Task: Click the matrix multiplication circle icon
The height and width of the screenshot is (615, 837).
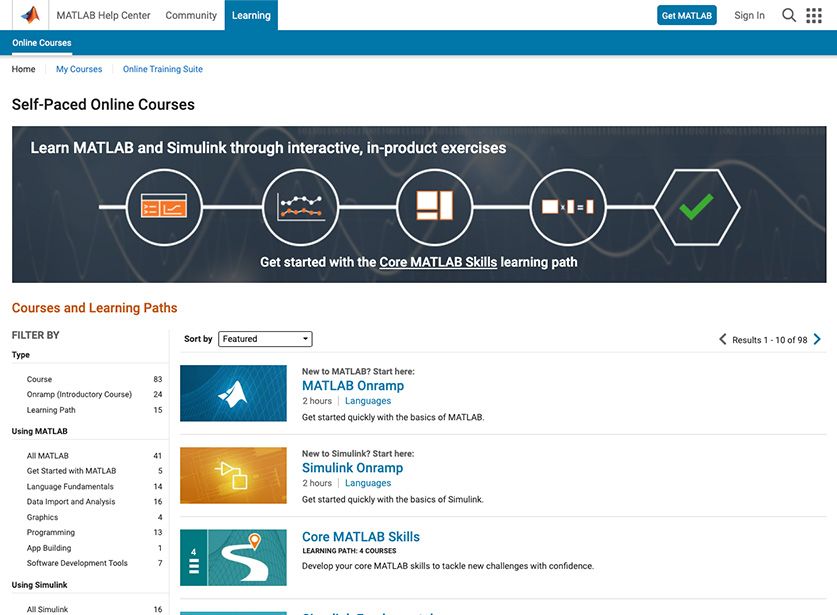Action: click(x=567, y=207)
